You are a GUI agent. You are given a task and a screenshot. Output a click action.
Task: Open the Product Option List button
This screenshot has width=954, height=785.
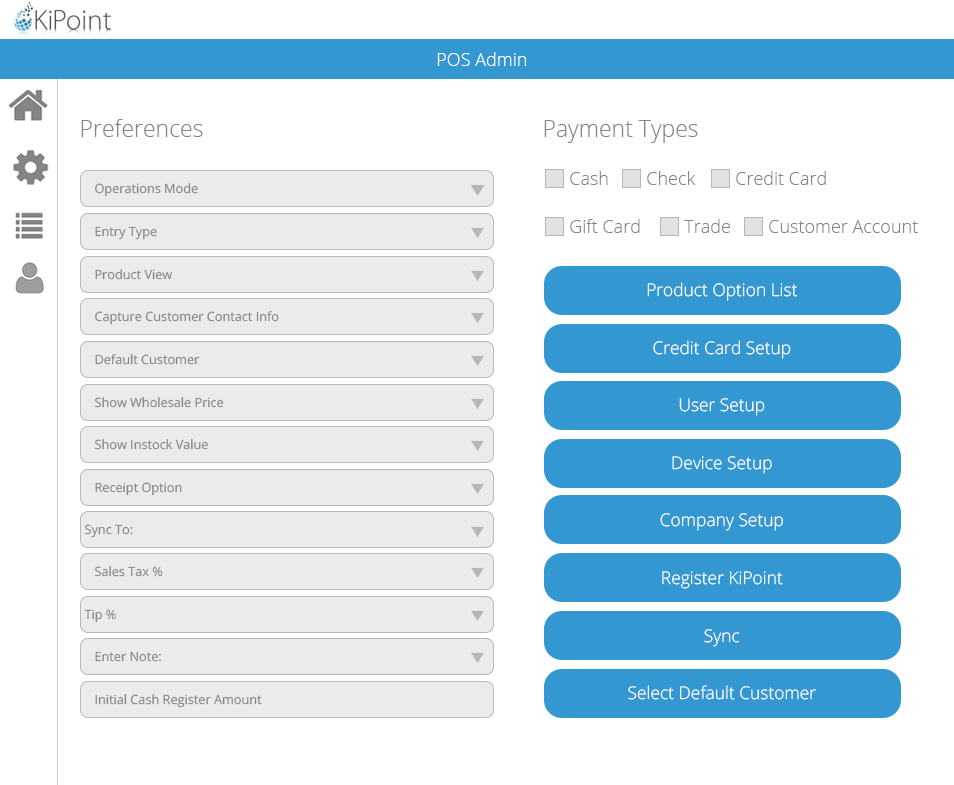coord(722,290)
